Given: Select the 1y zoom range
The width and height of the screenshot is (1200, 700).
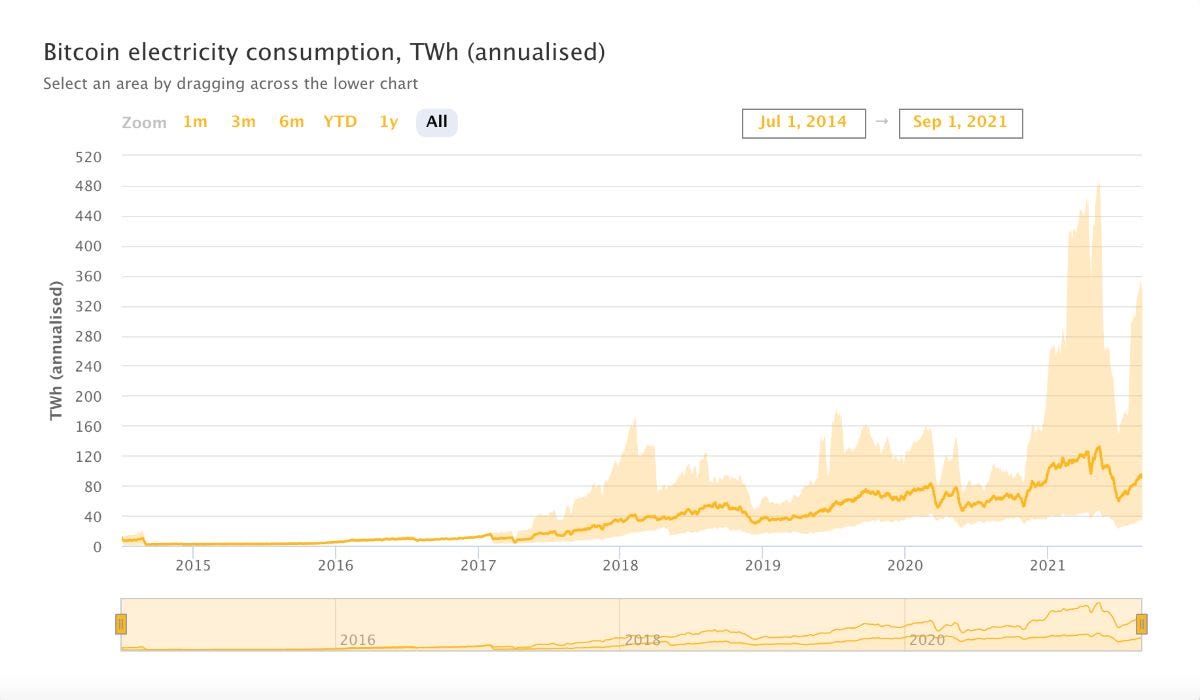Looking at the screenshot, I should [388, 122].
